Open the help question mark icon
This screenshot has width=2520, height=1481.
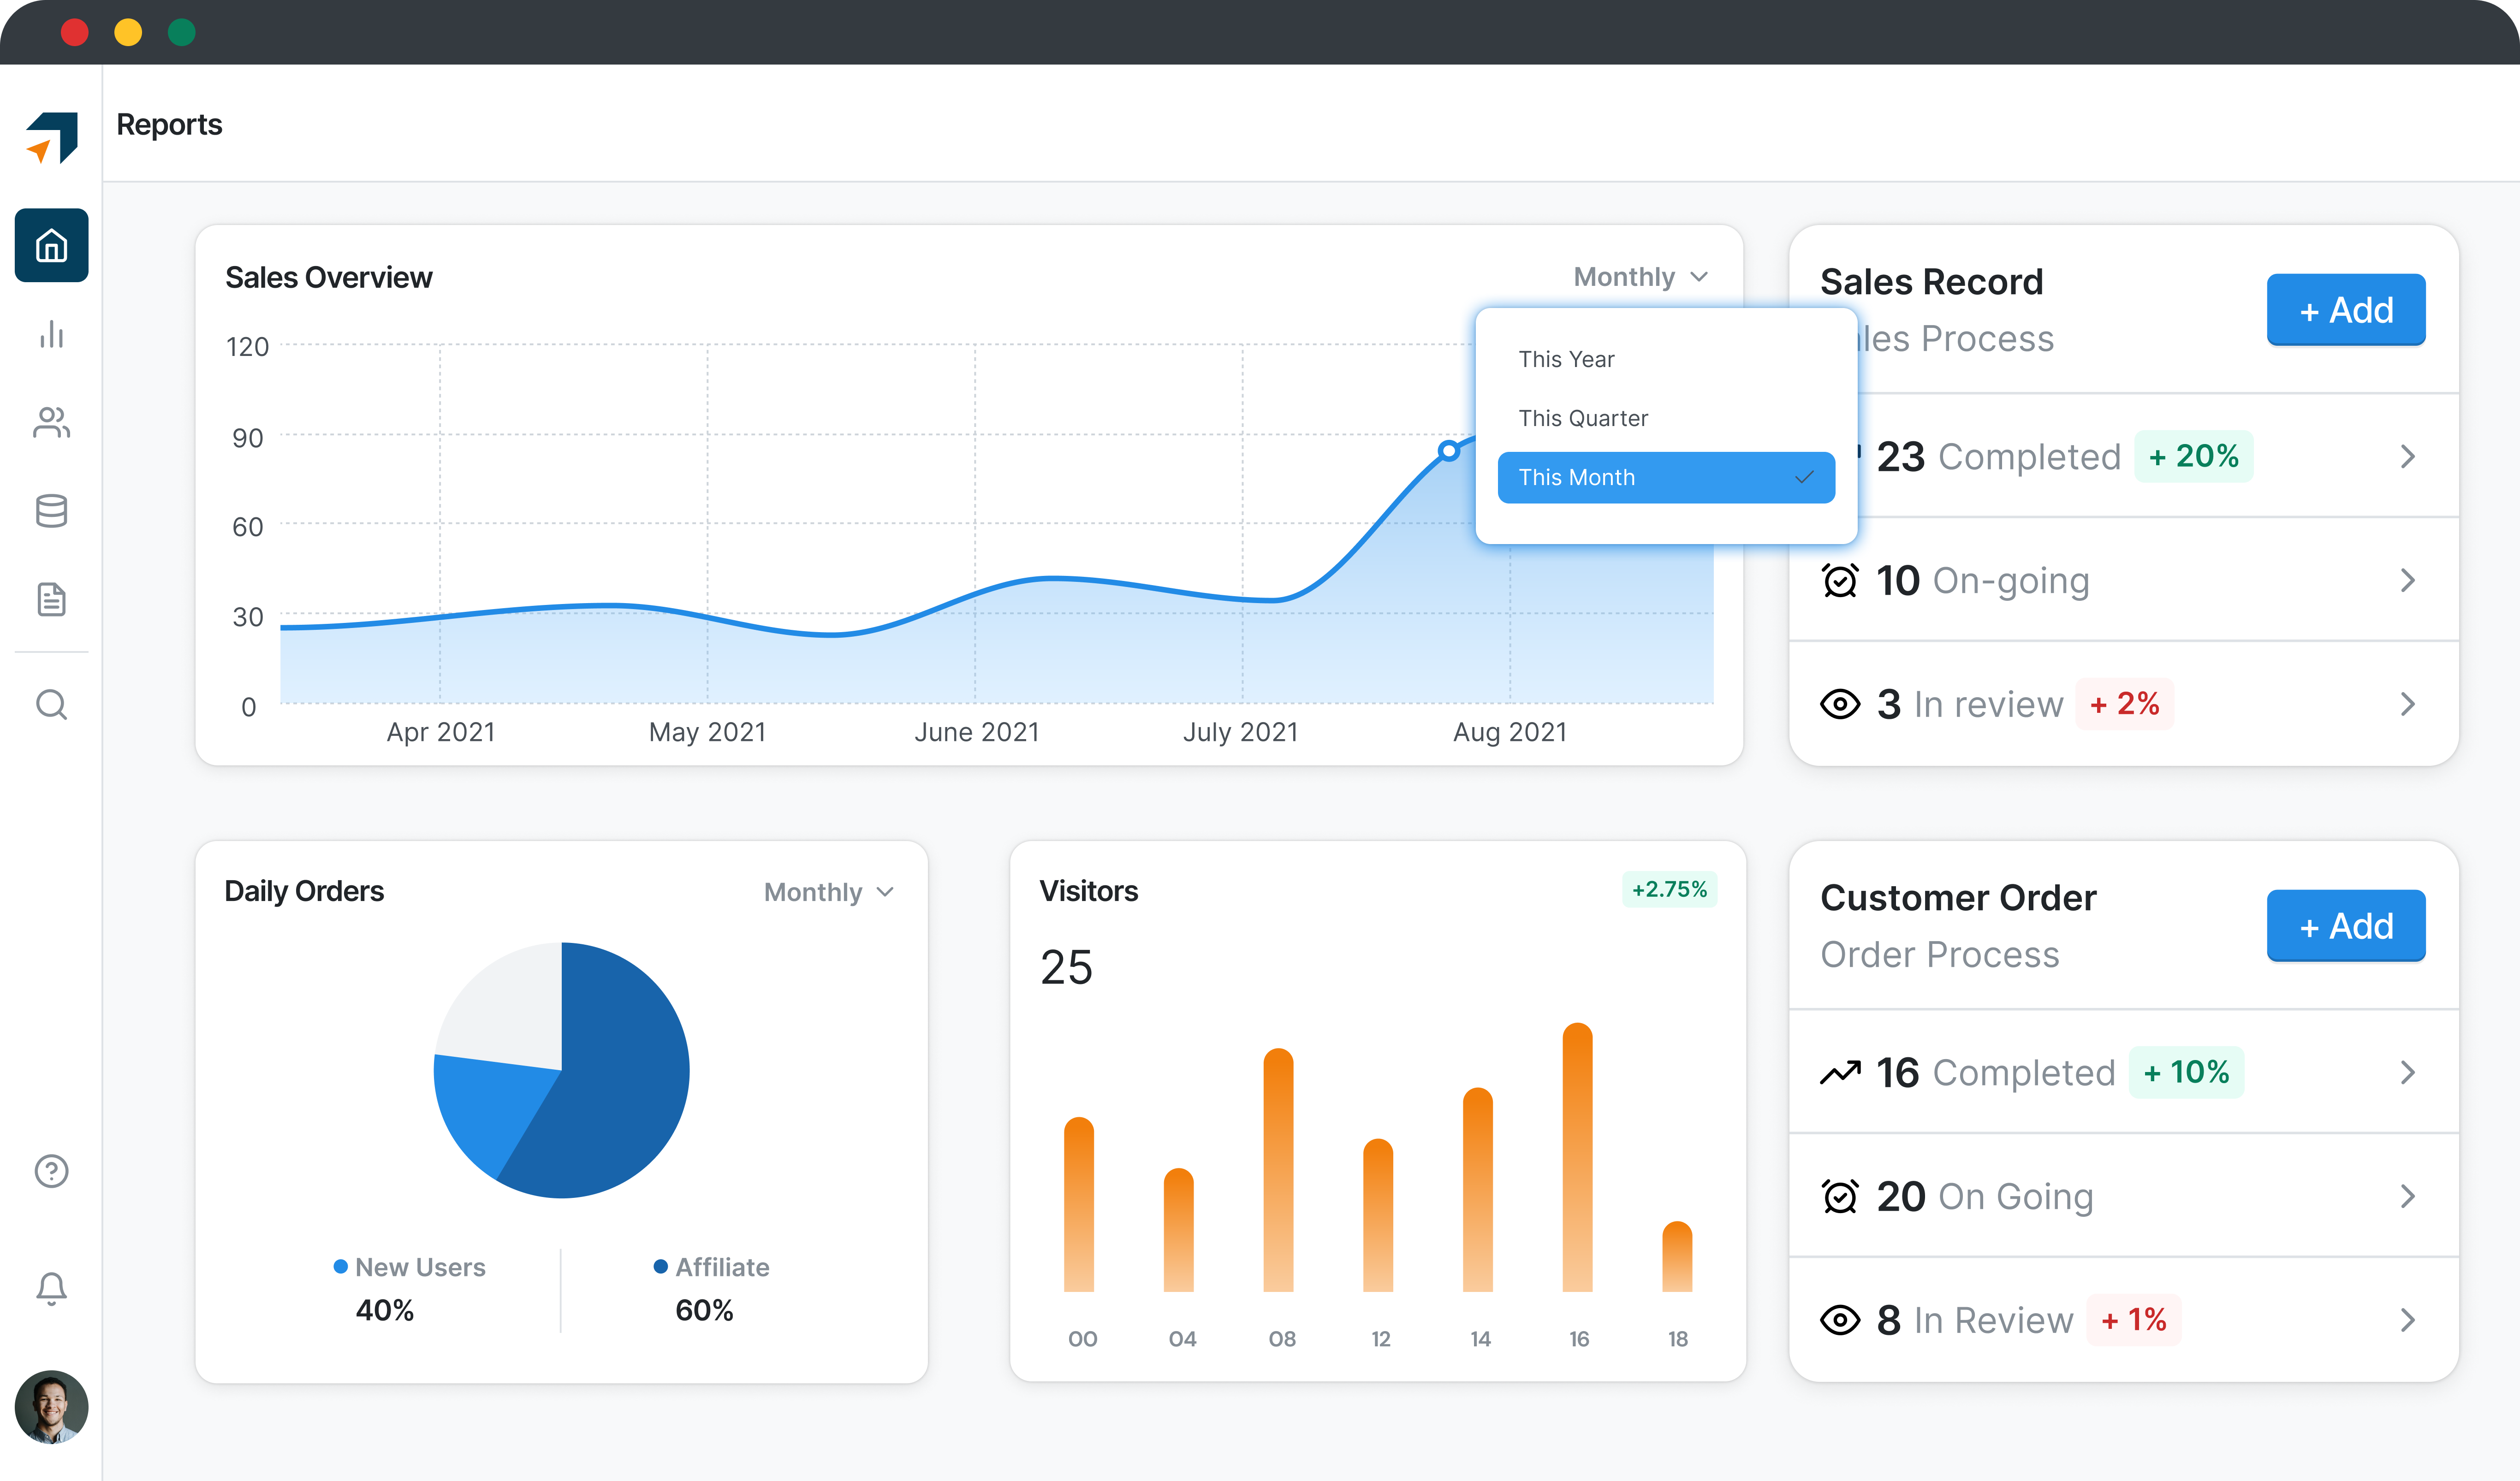coord(51,1170)
